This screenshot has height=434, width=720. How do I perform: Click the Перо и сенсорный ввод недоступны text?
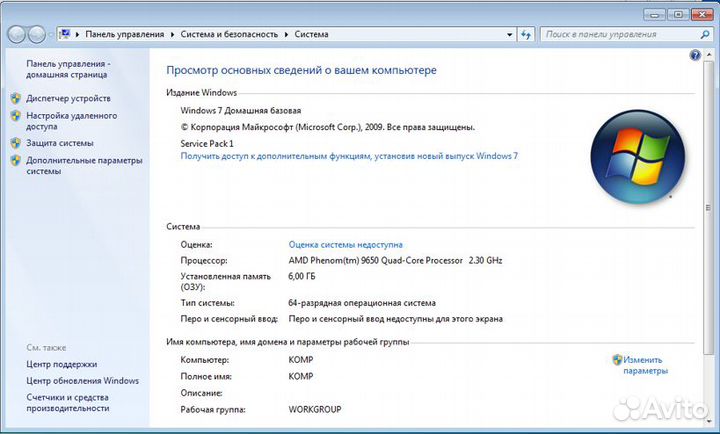click(x=395, y=319)
